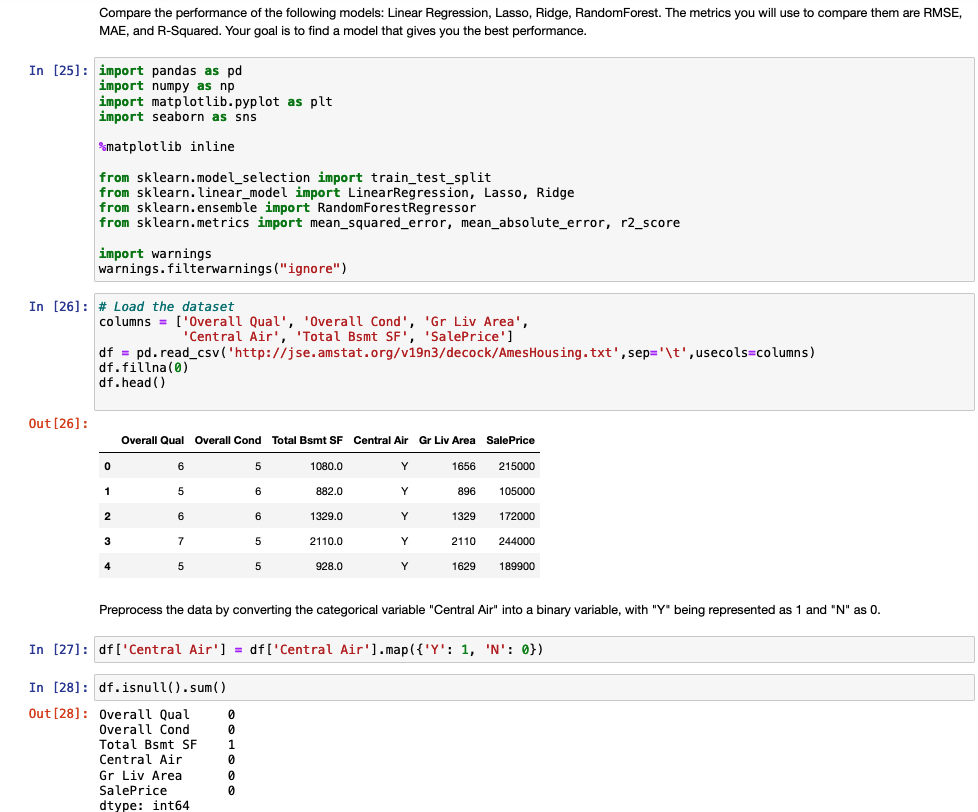Viewport: 978px width, 812px height.
Task: Click the RandomForestRegressor import line
Action: pos(287,208)
